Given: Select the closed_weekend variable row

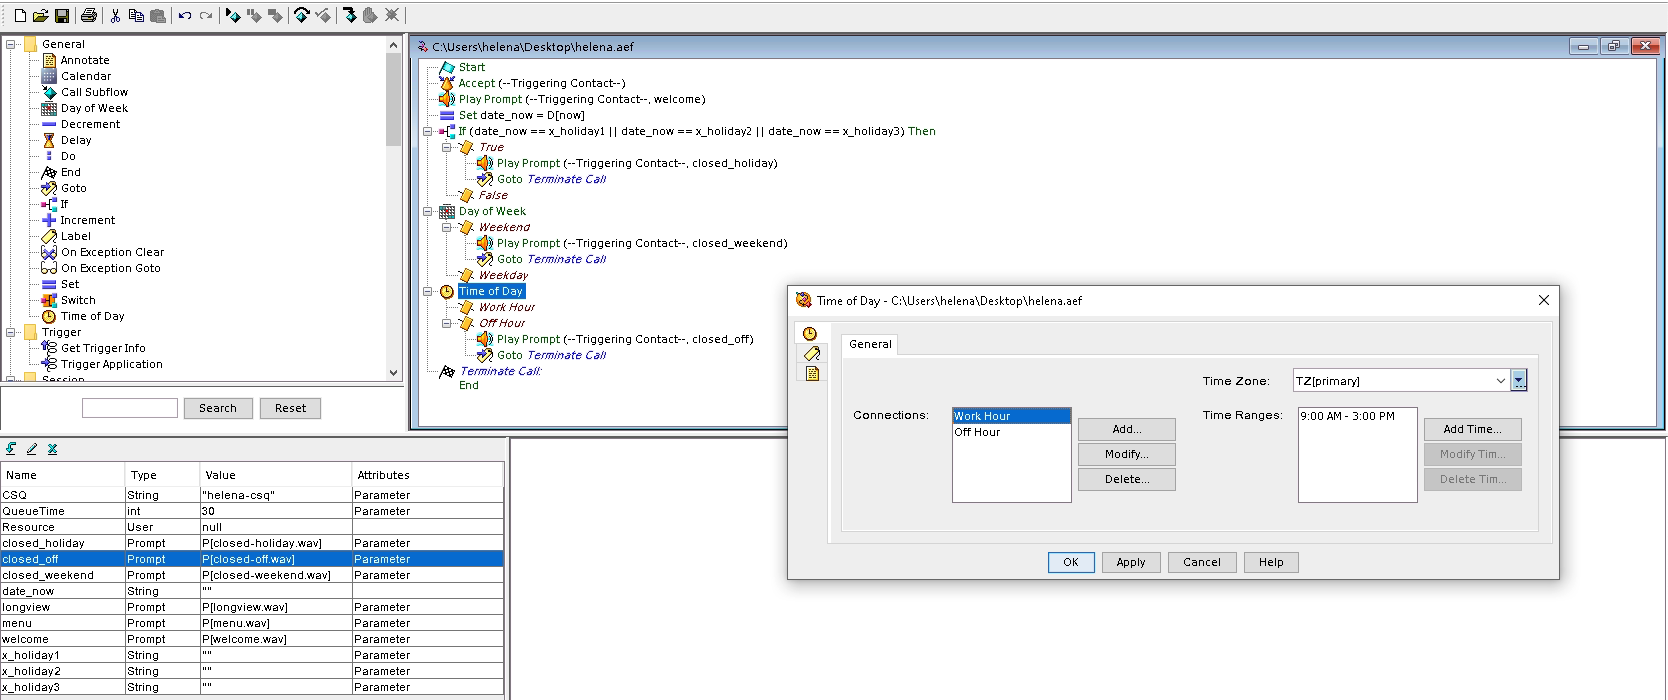Looking at the screenshot, I should 48,575.
